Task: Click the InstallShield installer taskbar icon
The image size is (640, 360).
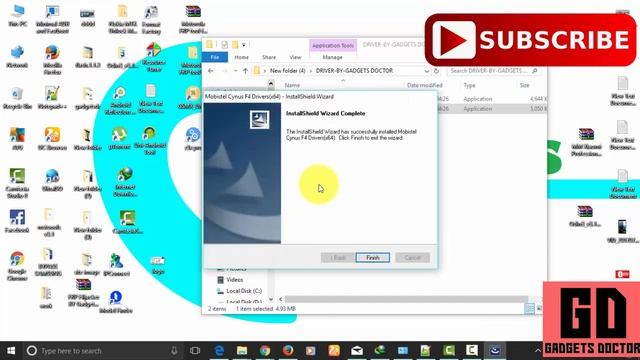Action: pyautogui.click(x=495, y=351)
